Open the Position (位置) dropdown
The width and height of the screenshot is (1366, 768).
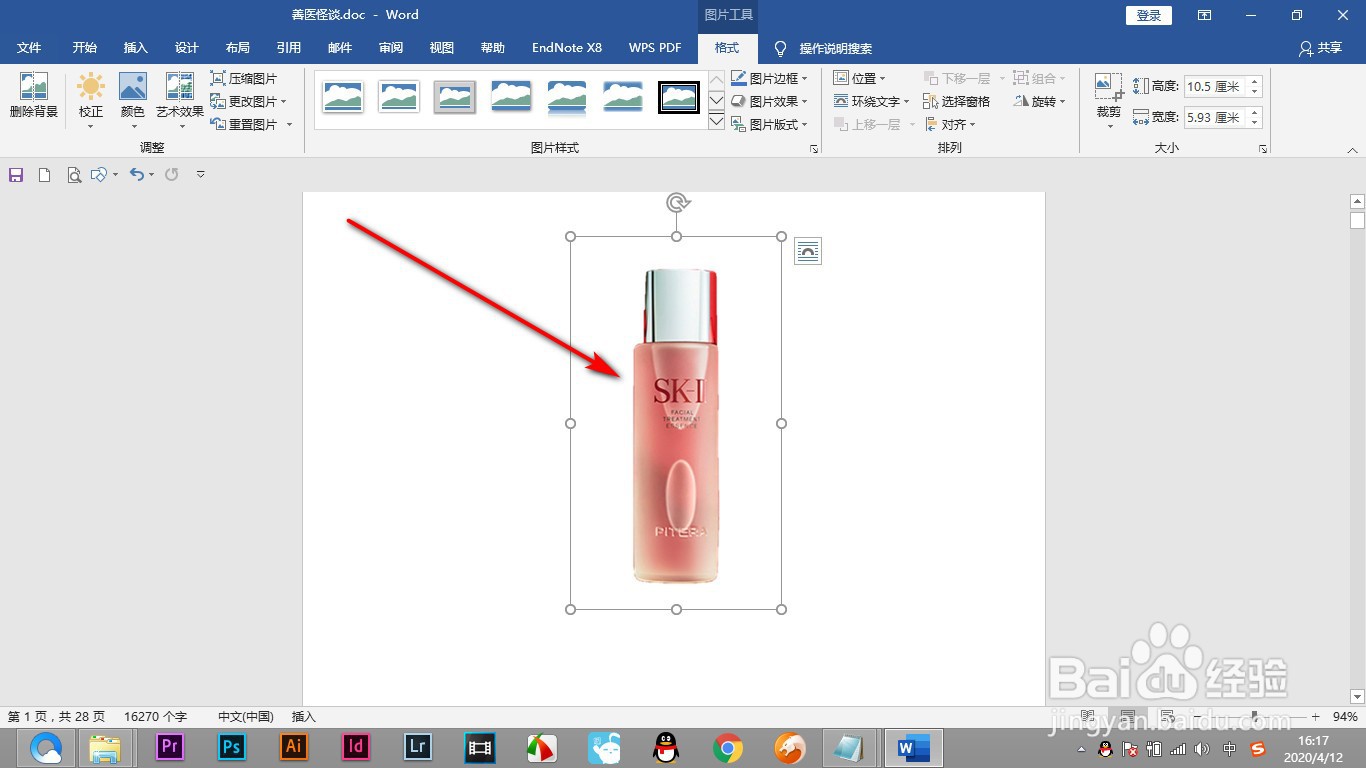[x=860, y=78]
